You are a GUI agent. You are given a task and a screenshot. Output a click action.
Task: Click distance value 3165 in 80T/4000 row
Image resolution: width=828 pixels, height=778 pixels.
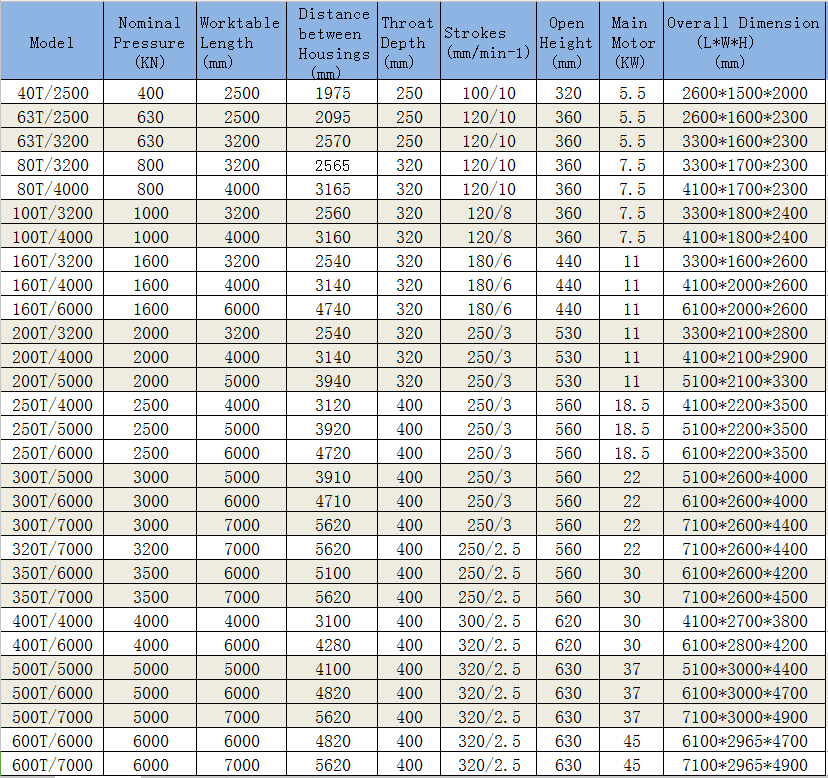pos(333,189)
